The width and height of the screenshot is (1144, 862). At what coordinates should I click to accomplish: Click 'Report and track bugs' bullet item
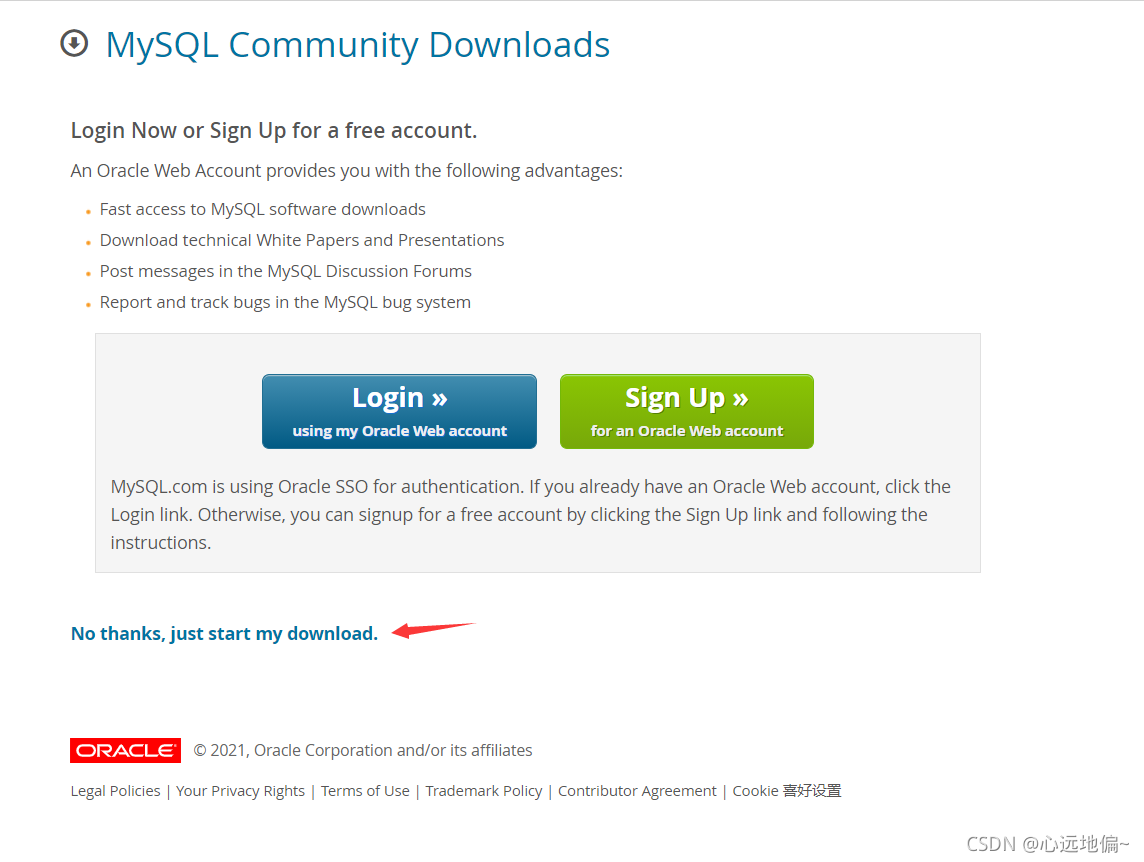[x=285, y=303]
